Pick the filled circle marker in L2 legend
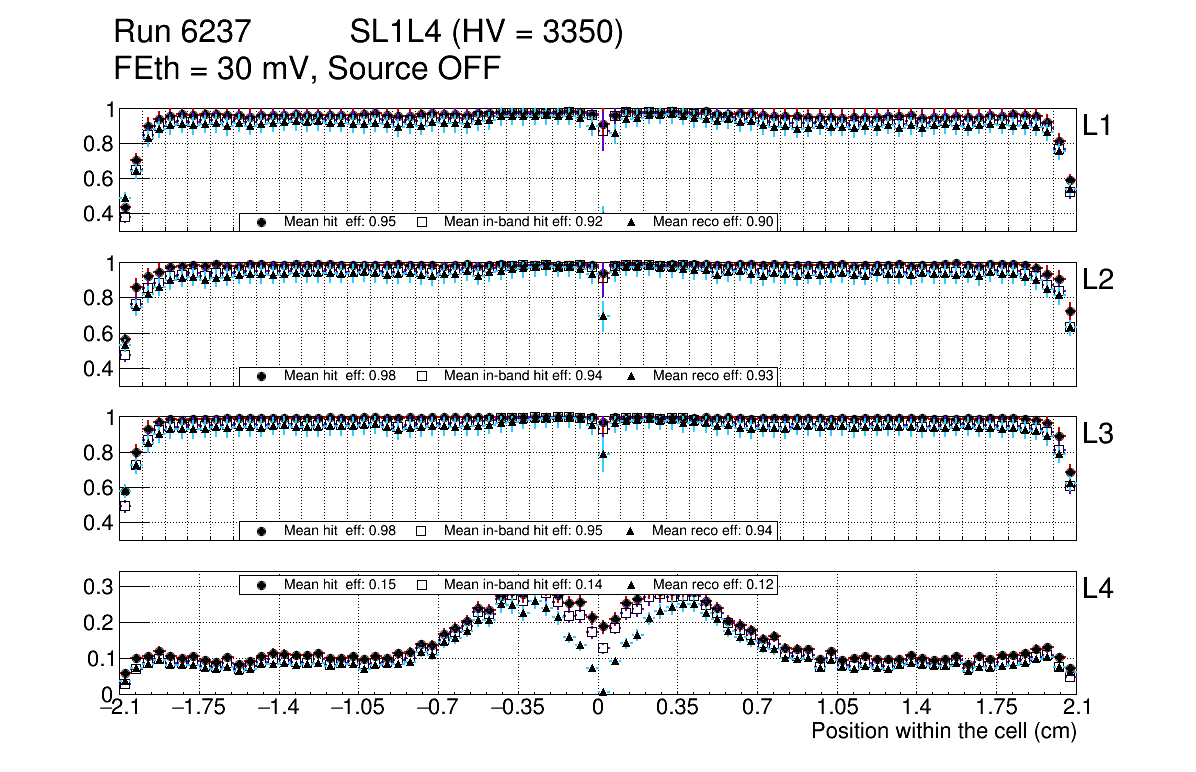 pyautogui.click(x=262, y=376)
